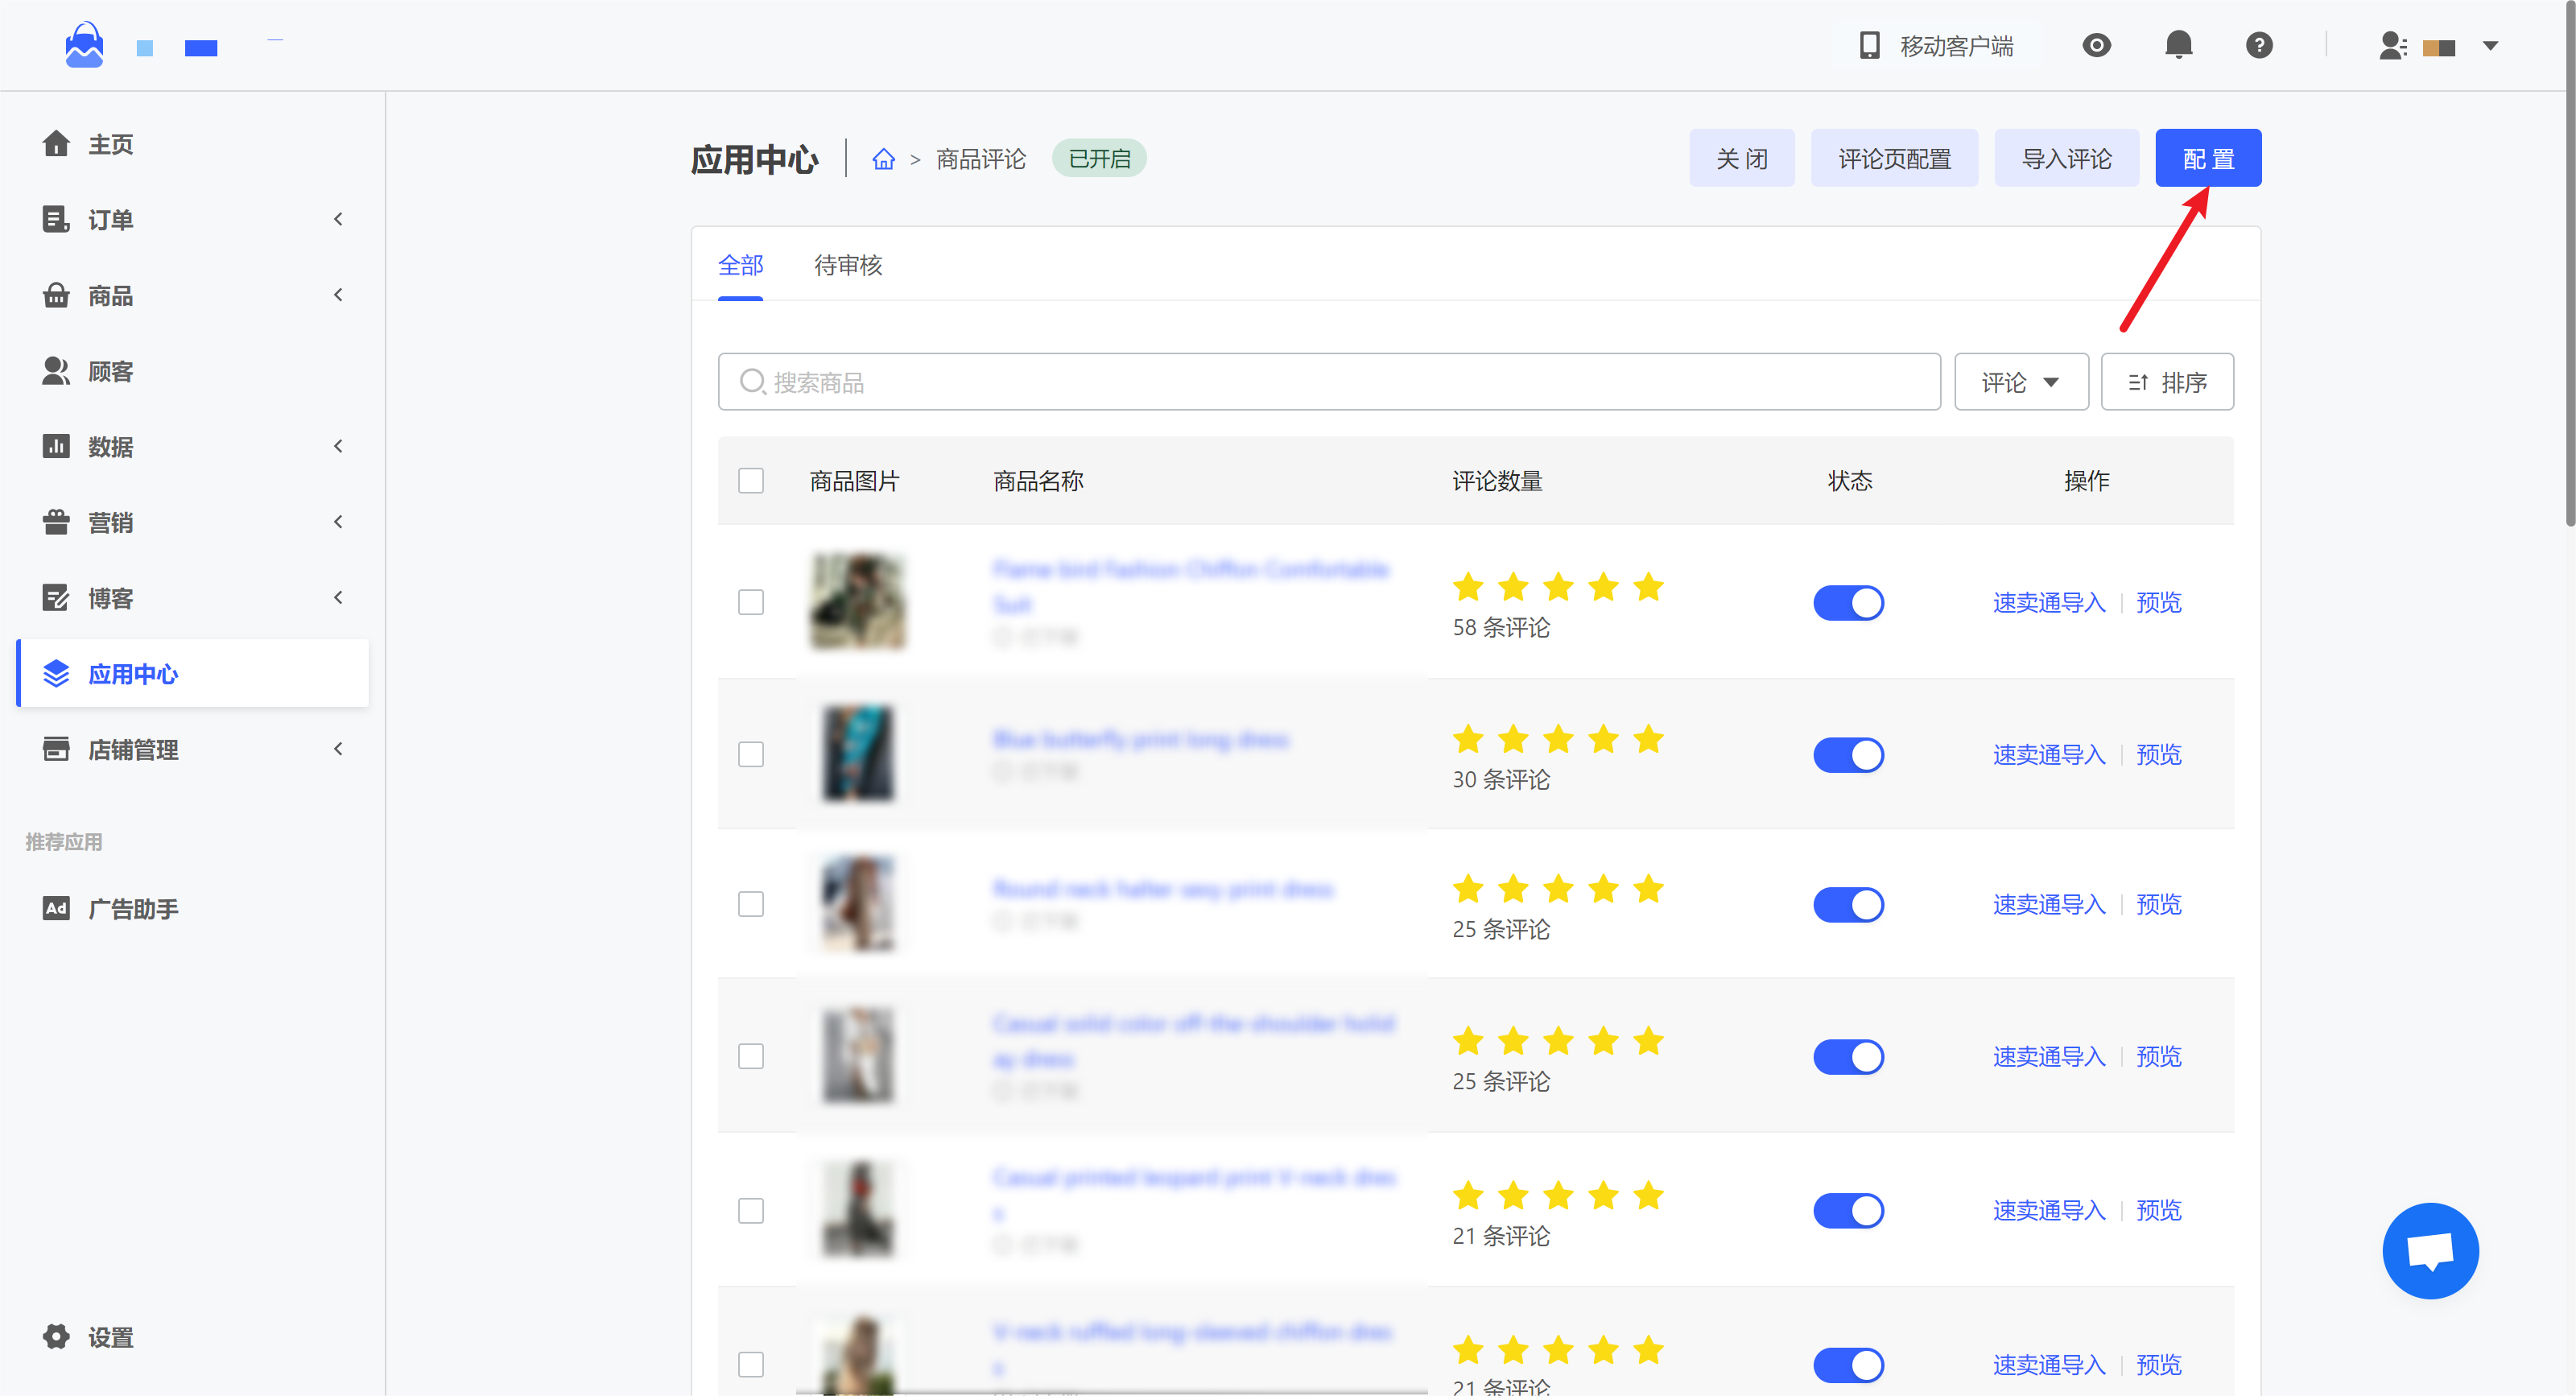Open the 评论 filter dropdown
This screenshot has width=2576, height=1396.
[x=2021, y=382]
